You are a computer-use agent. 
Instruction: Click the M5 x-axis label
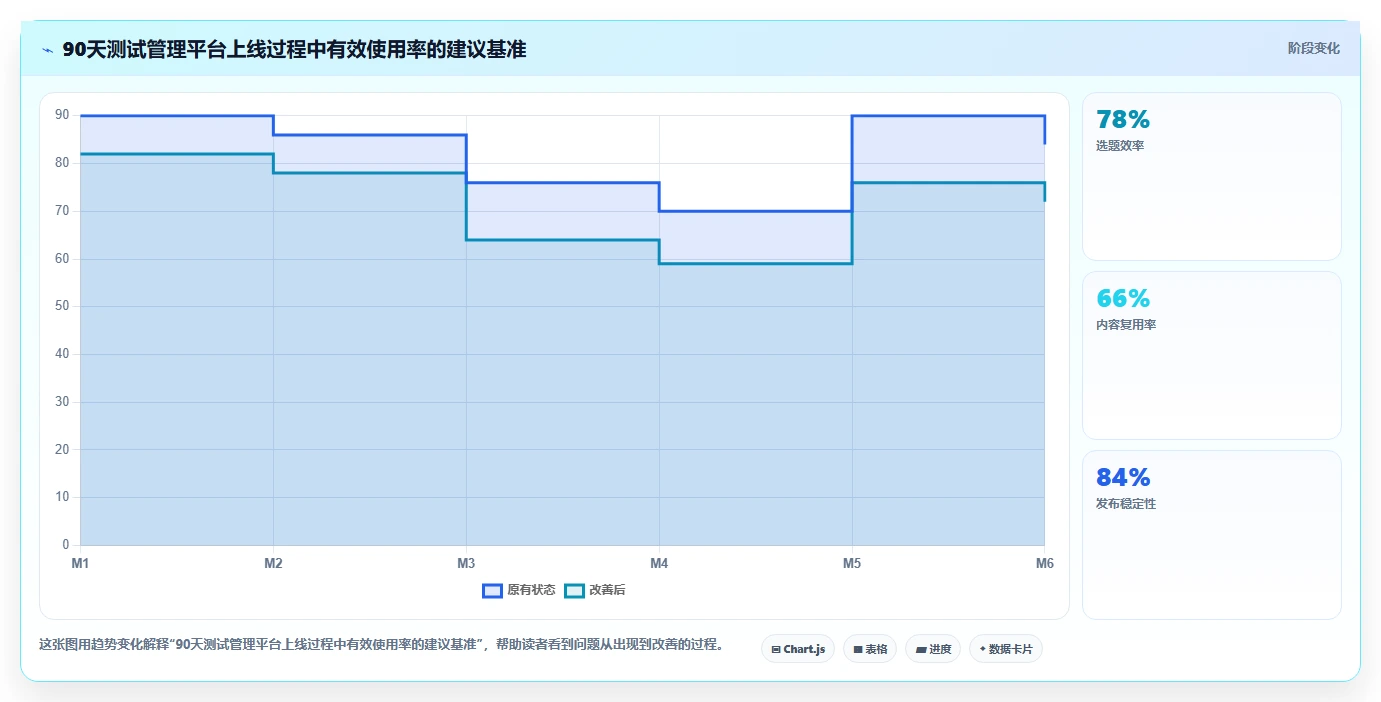click(x=852, y=563)
